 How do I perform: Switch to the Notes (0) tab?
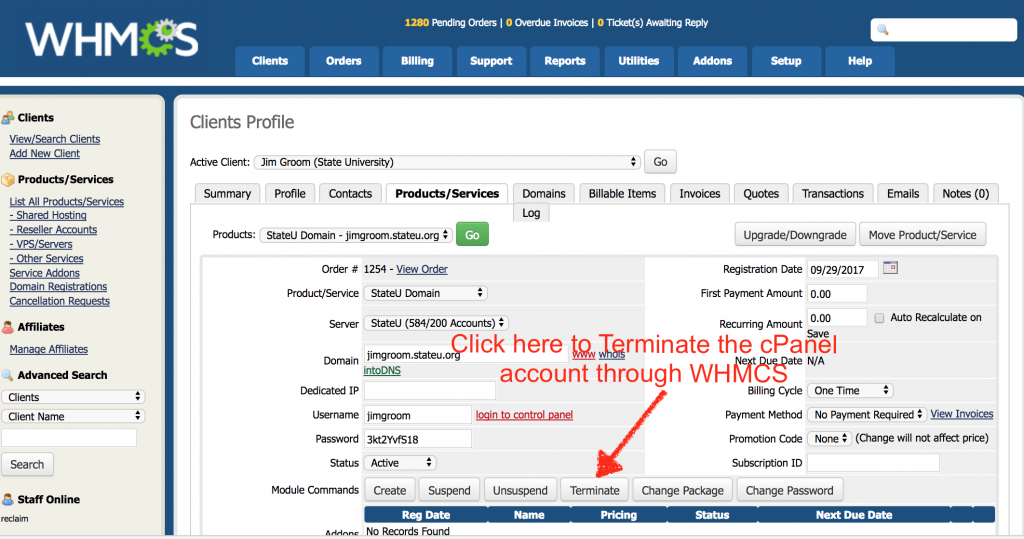tap(966, 193)
